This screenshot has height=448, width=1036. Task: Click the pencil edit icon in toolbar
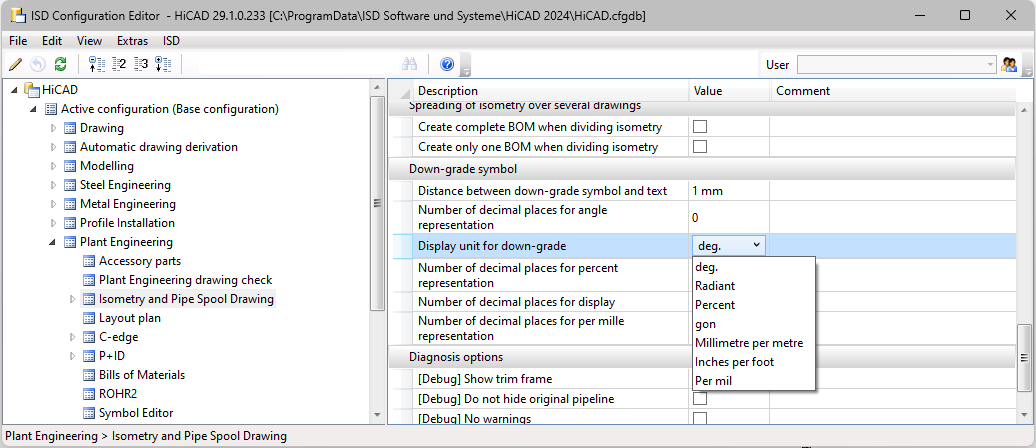click(x=16, y=64)
